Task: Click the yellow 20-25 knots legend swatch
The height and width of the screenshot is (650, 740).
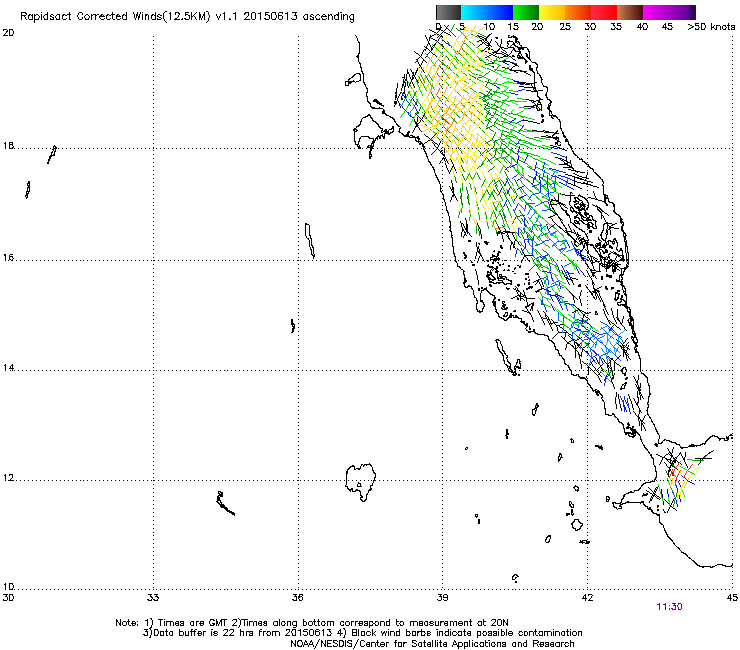Action: (552, 12)
